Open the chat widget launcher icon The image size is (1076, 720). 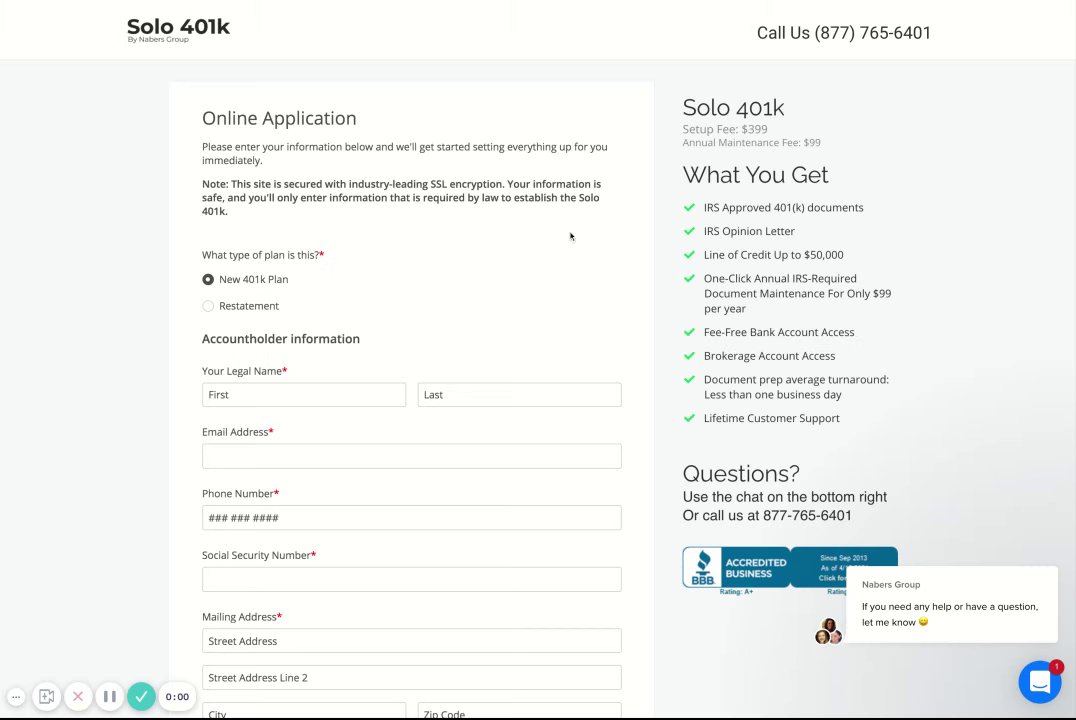click(x=1039, y=682)
